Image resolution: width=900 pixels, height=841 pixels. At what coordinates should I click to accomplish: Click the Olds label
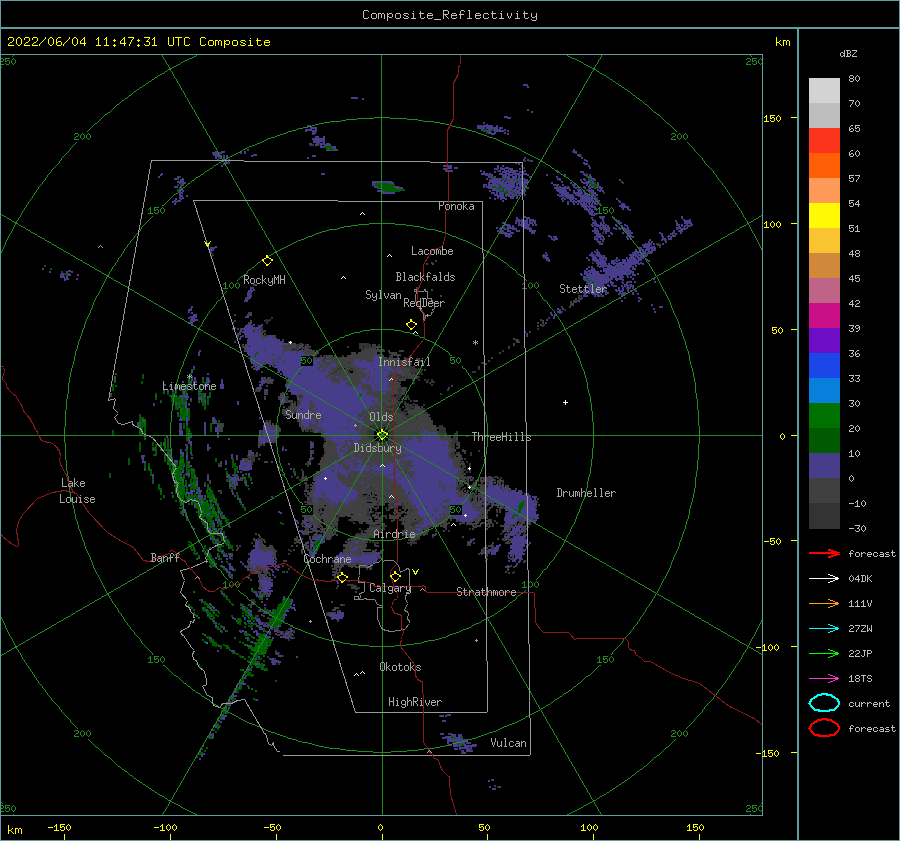(x=381, y=417)
